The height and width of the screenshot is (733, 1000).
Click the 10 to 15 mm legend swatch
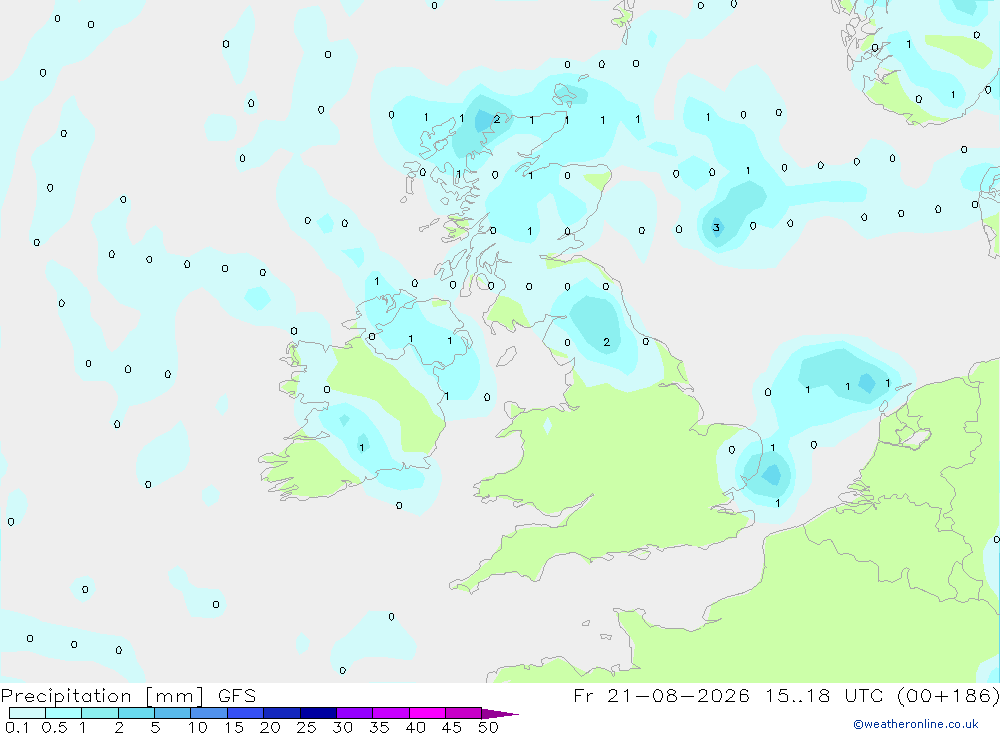pyautogui.click(x=209, y=713)
